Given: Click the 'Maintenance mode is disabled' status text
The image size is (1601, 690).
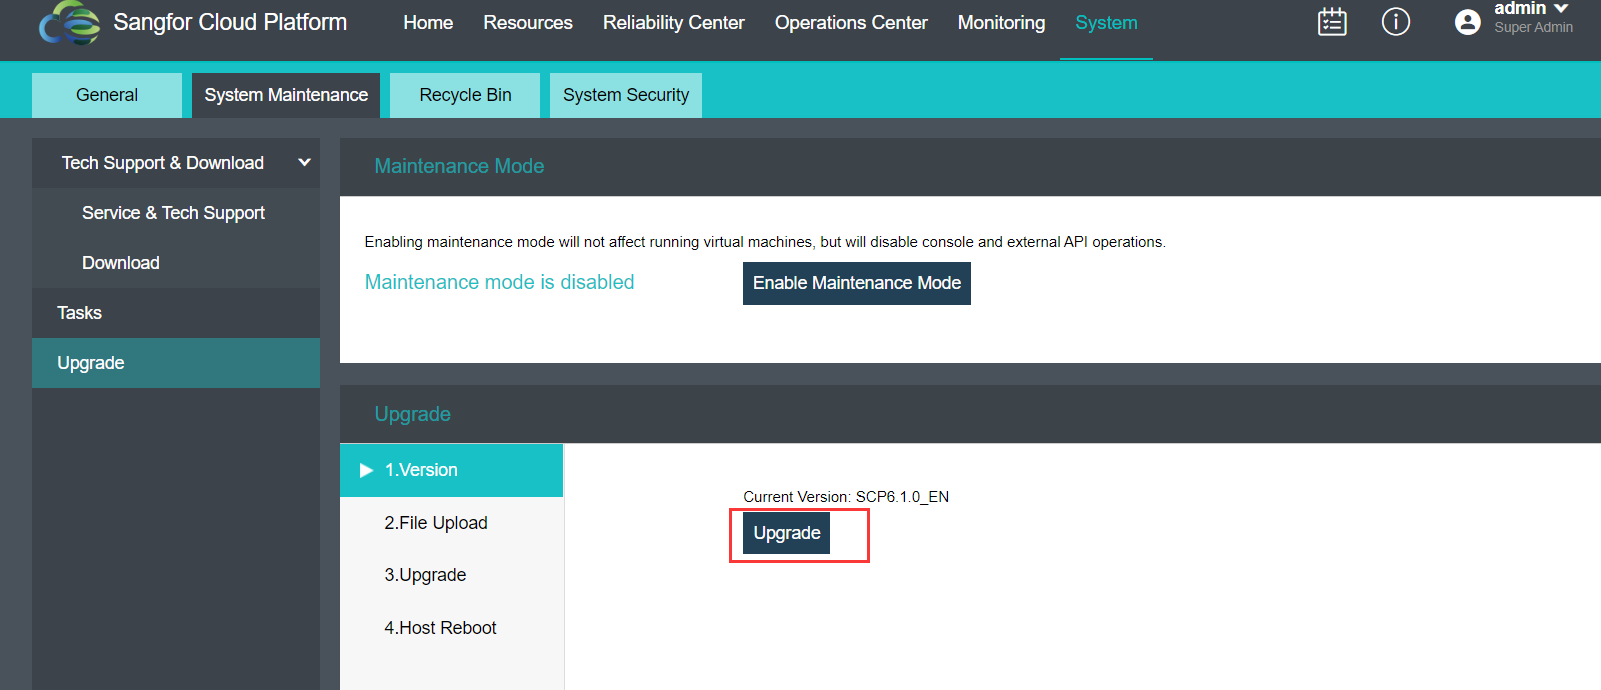Looking at the screenshot, I should coord(499,282).
